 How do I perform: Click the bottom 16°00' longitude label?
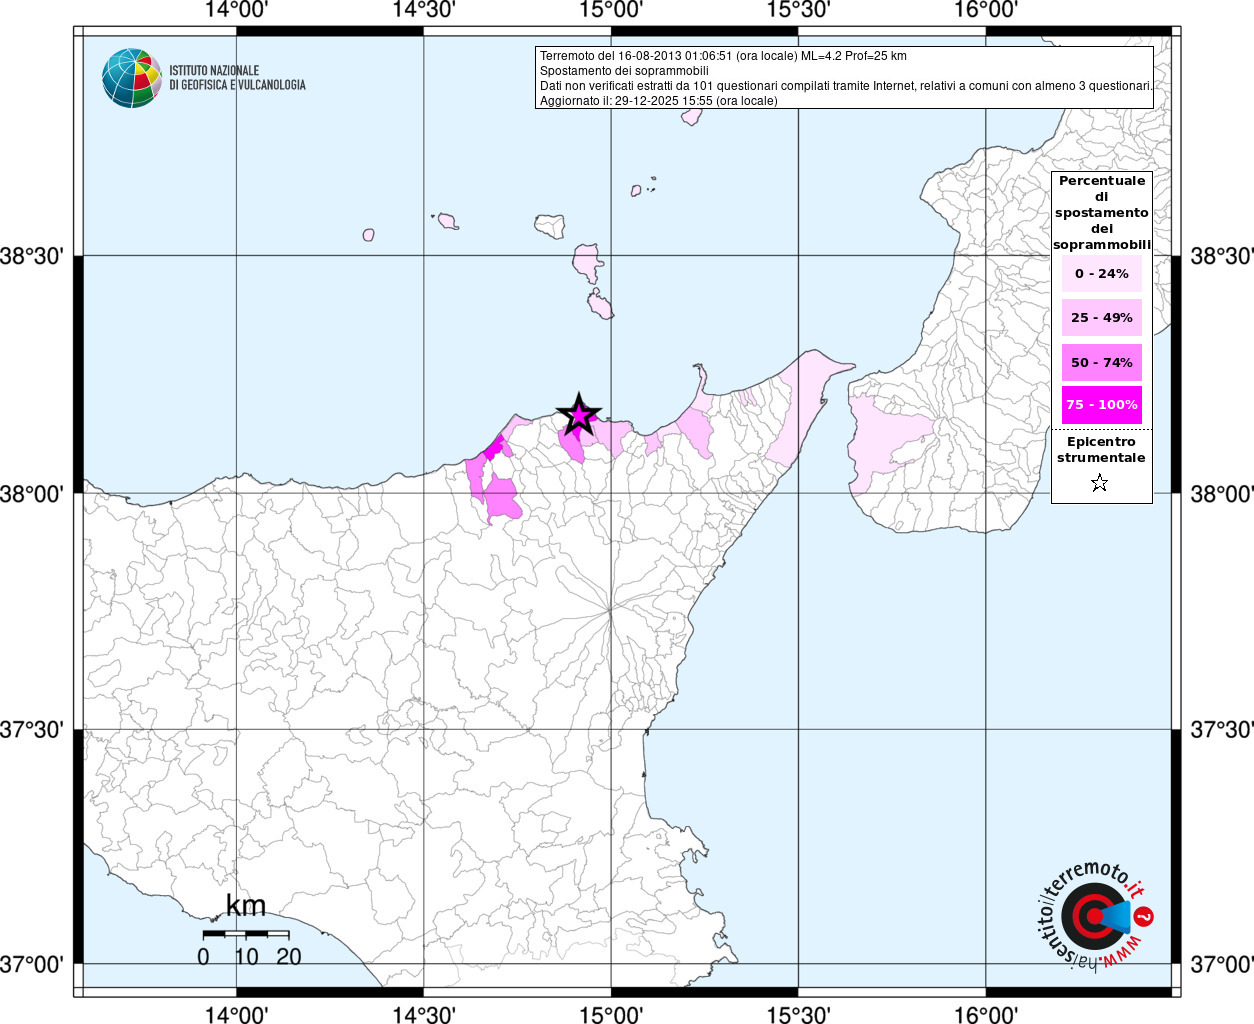[986, 1014]
